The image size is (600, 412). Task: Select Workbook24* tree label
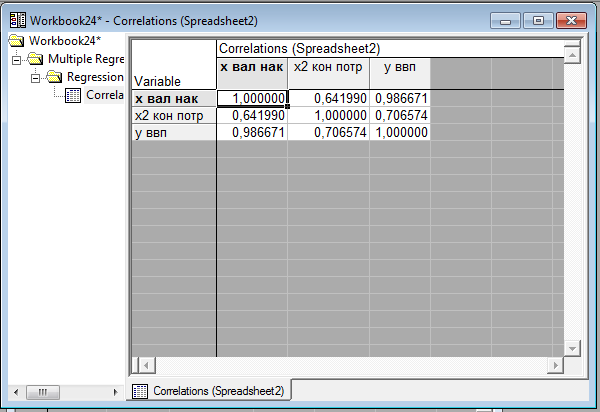pyautogui.click(x=65, y=41)
